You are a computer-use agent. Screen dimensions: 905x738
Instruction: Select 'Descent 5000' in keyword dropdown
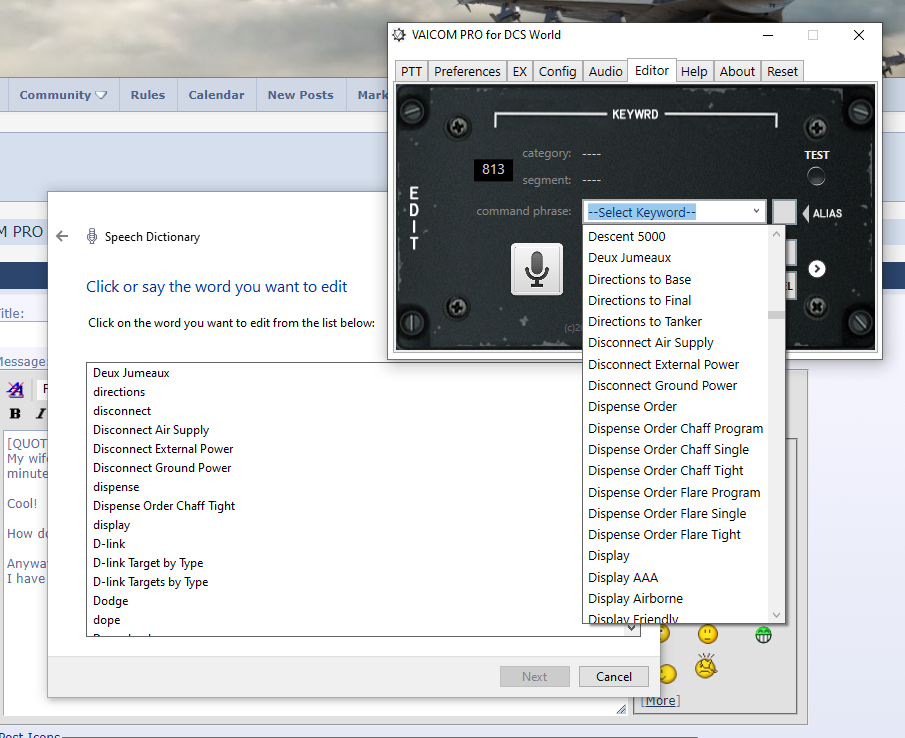676,237
